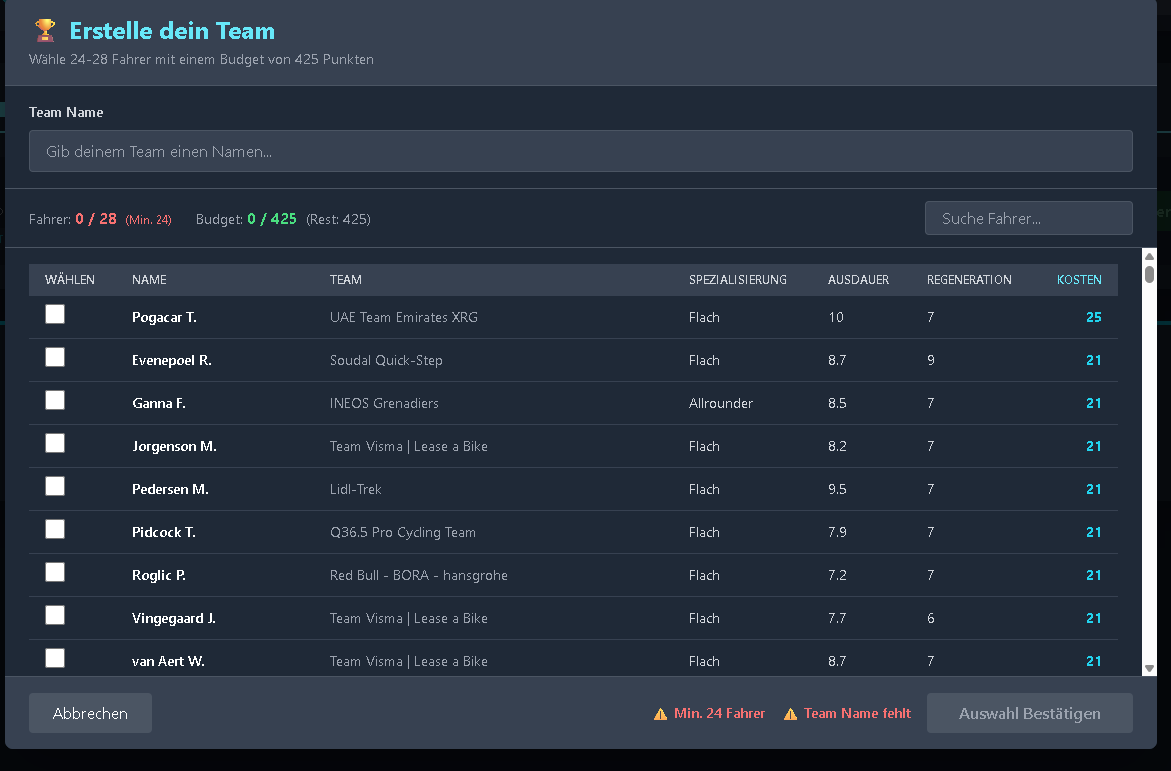Sort by the Regeneration column header
The image size is (1171, 771).
click(968, 280)
